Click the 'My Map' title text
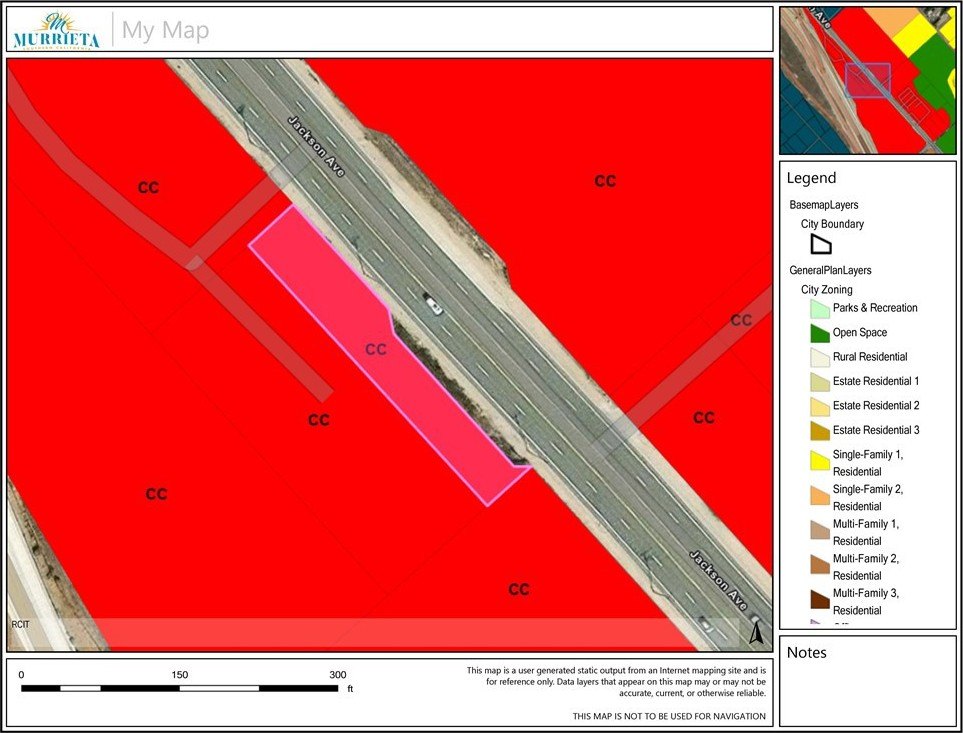Image resolution: width=963 pixels, height=733 pixels. (165, 29)
